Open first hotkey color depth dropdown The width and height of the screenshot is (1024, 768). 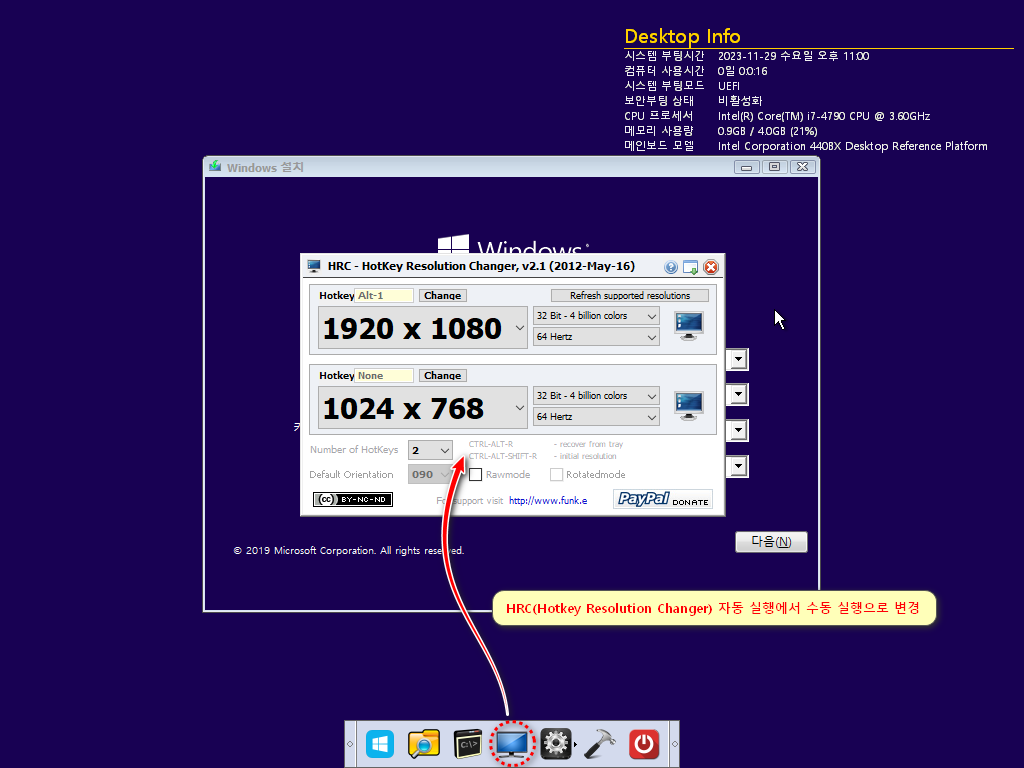[x=596, y=316]
